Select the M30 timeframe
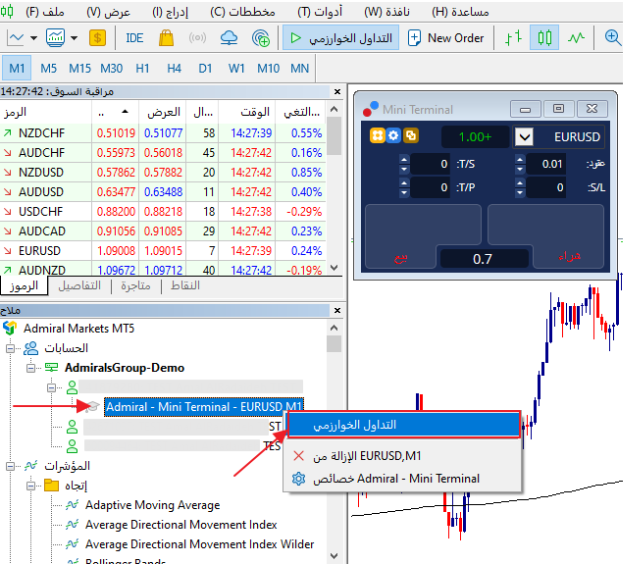This screenshot has height=564, width=624. (x=111, y=68)
